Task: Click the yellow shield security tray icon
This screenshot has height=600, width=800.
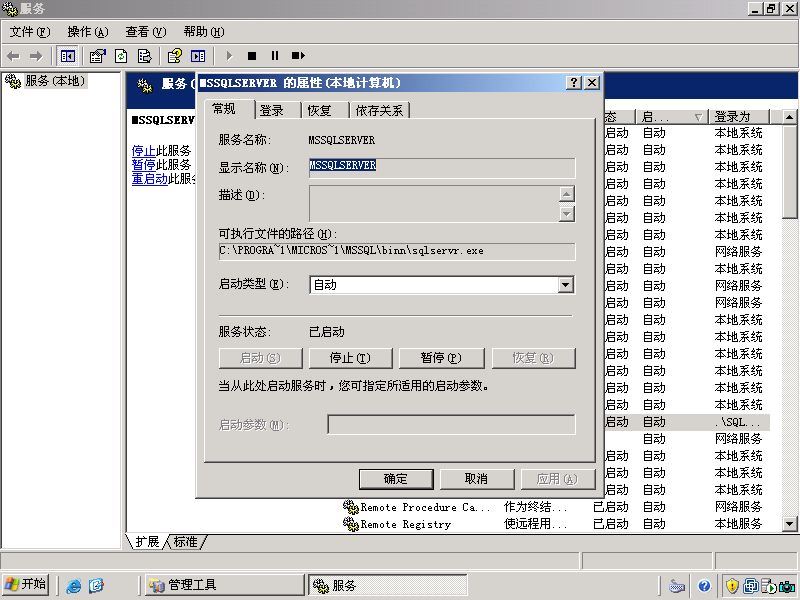Action: [732, 586]
